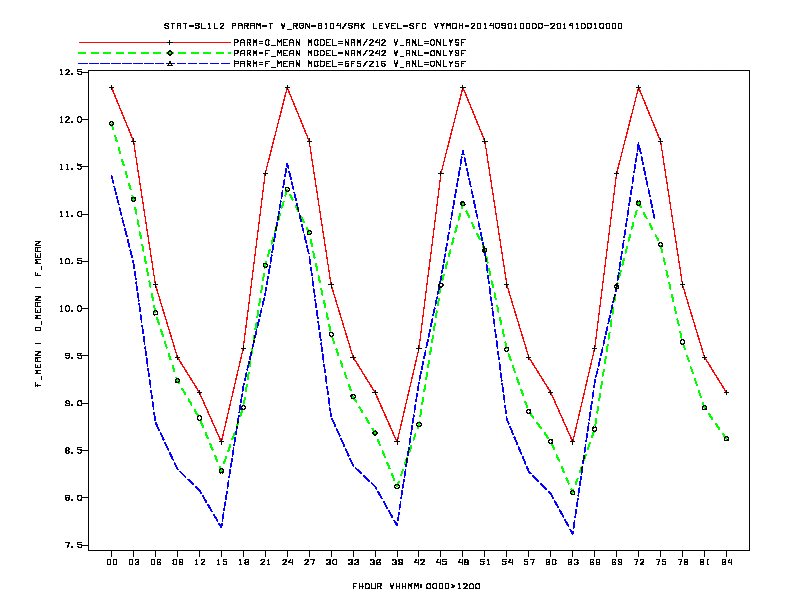The width and height of the screenshot is (792, 612).
Task: Click x-axis hour label 57
Action: 529,562
